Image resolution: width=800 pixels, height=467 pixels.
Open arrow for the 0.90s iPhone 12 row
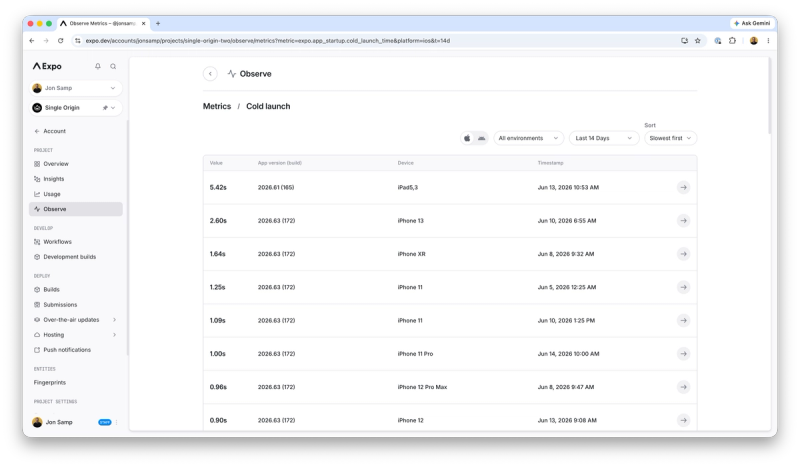683,420
